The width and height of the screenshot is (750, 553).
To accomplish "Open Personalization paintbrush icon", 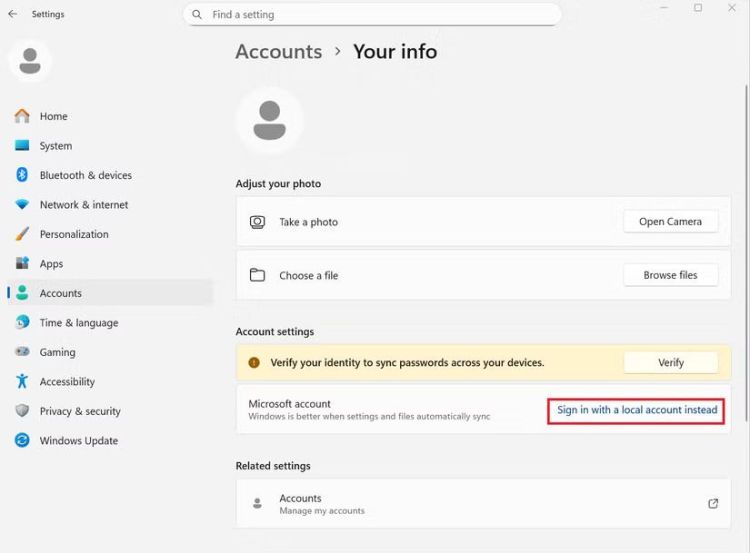I will coord(22,234).
